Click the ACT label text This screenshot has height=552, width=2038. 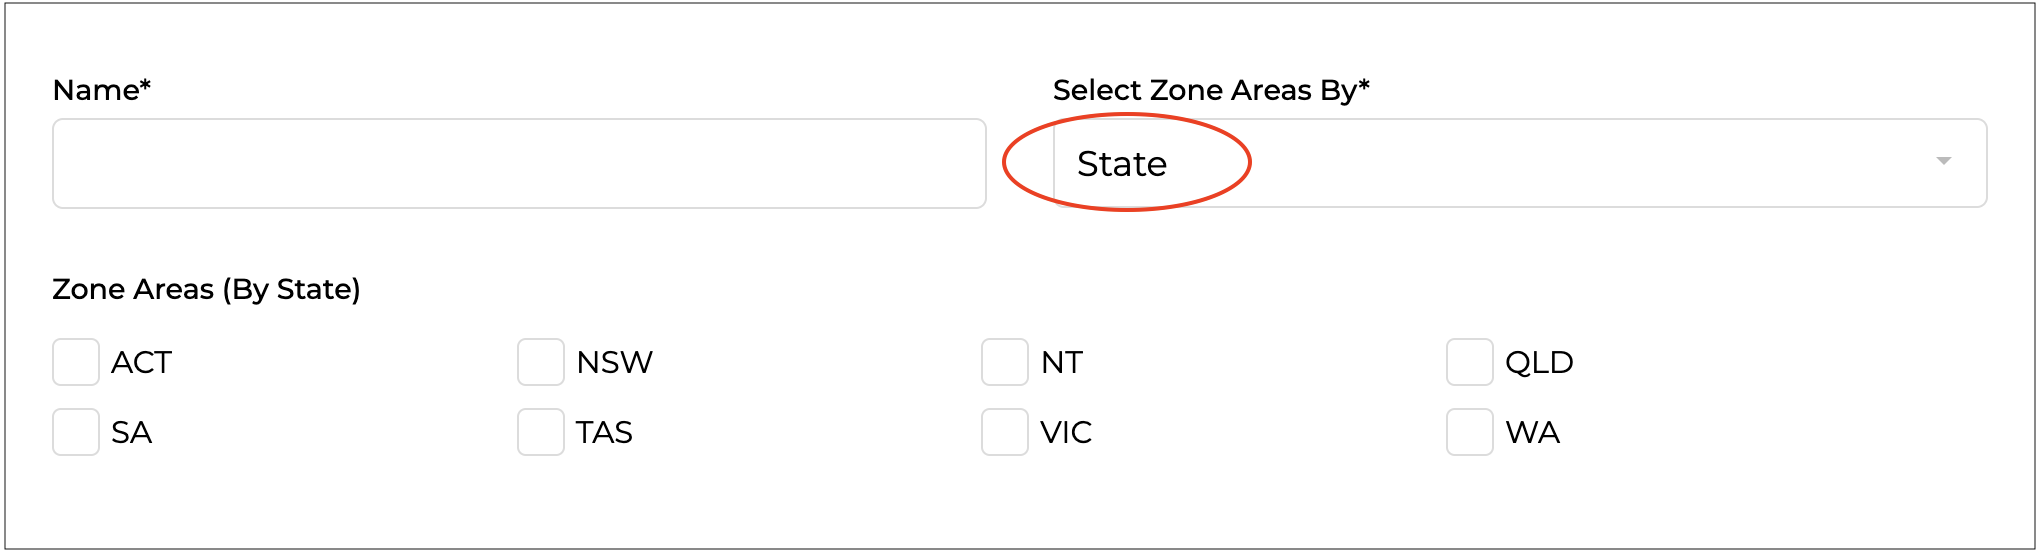coord(141,362)
